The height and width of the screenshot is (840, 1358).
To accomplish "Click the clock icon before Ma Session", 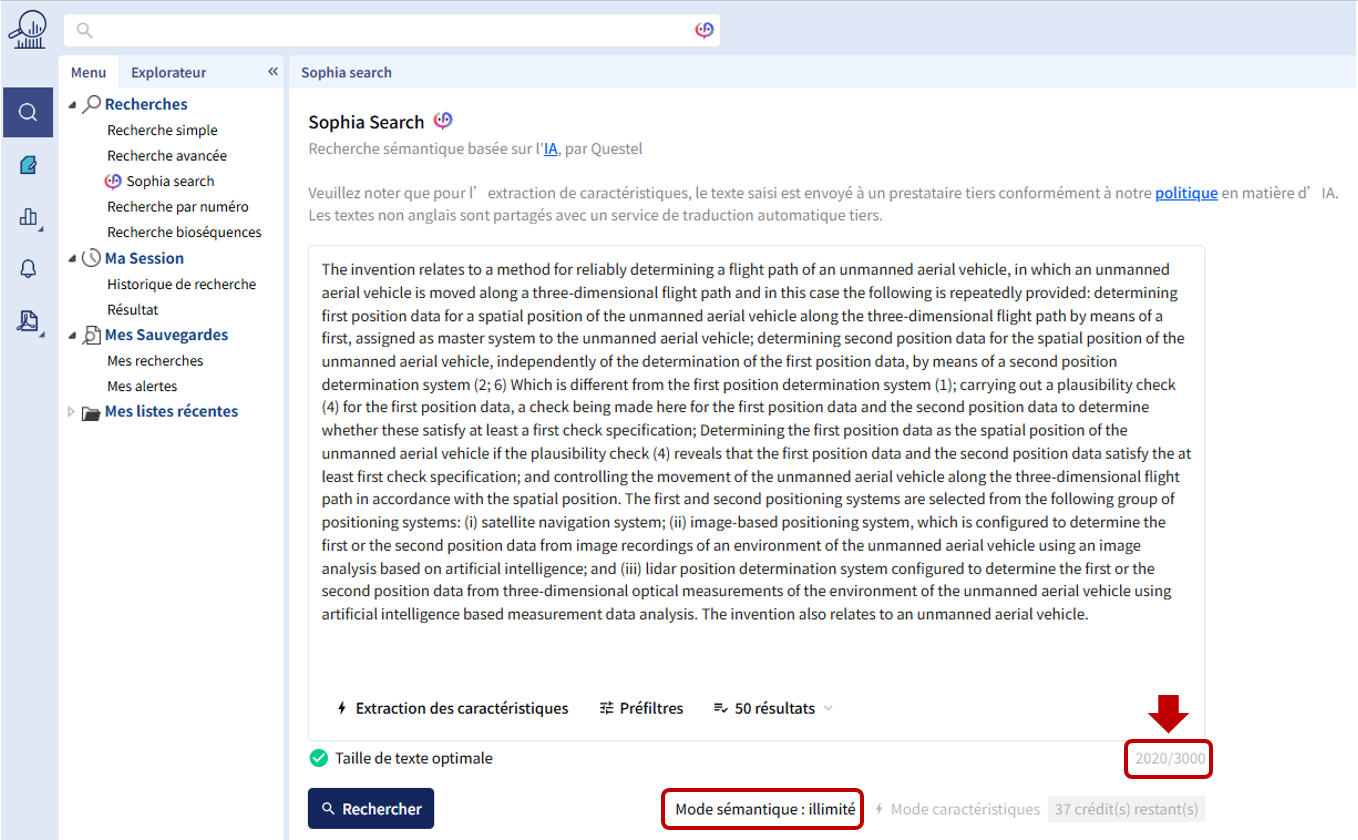I will click(92, 258).
